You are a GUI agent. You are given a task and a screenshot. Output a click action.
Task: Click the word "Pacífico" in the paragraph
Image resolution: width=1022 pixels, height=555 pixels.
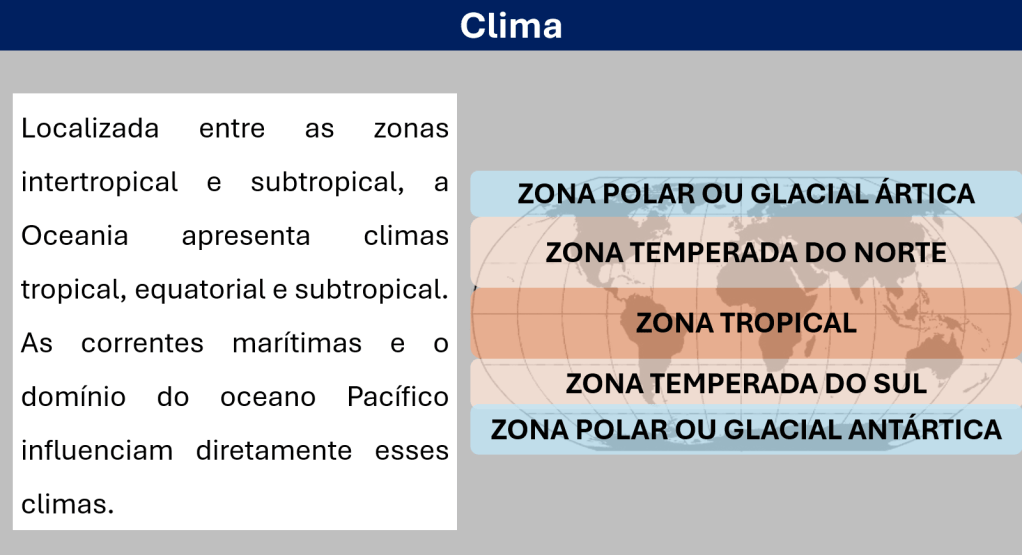click(x=397, y=397)
